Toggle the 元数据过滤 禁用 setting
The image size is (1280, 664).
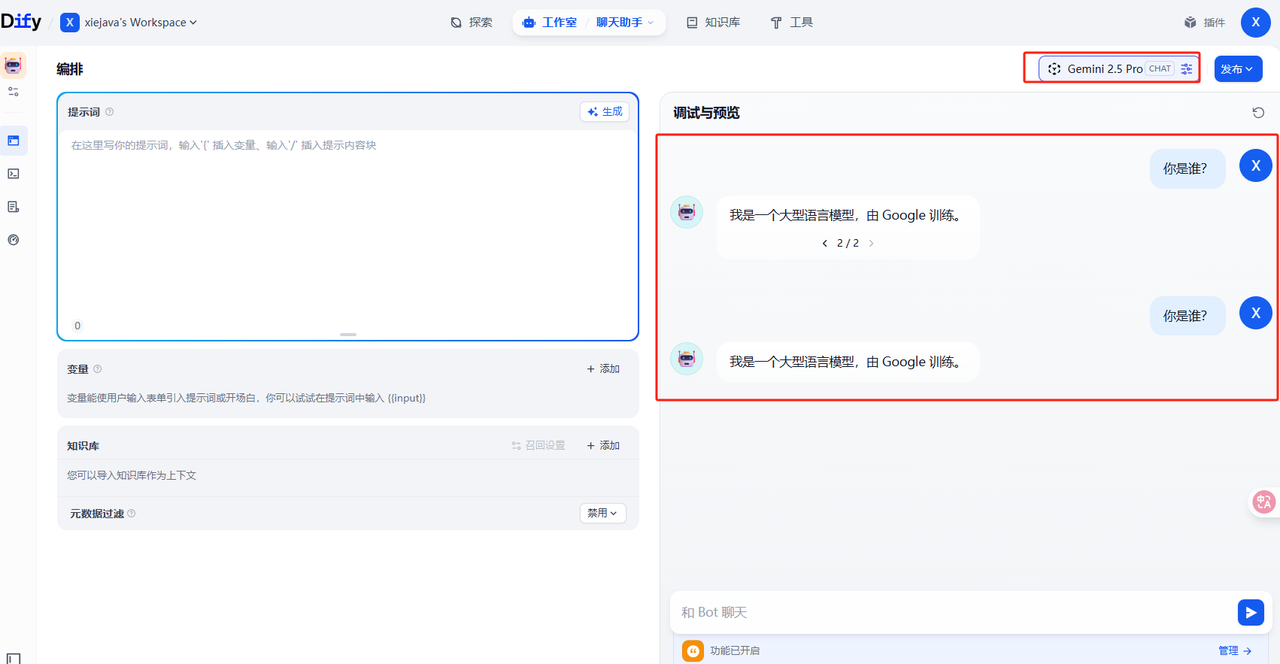click(x=602, y=512)
